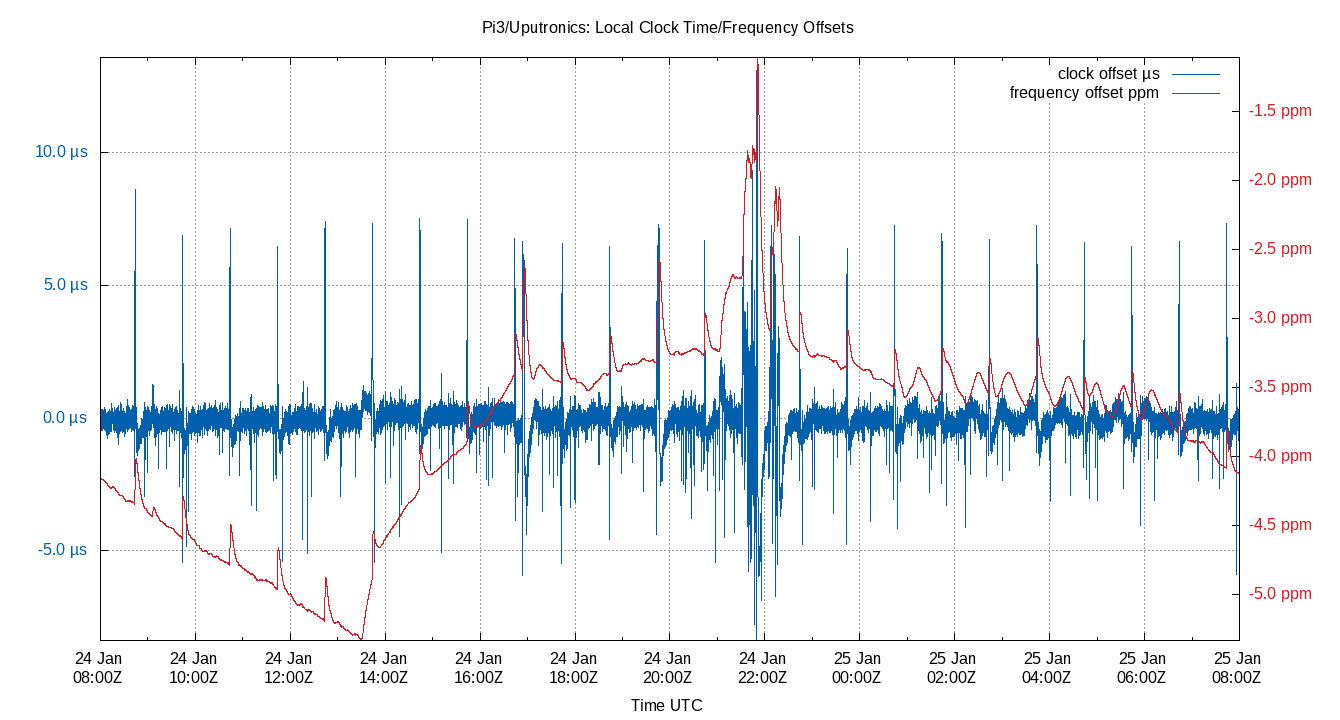
Task: Click line sample beside 'clock offset µs' legend
Action: [1195, 75]
